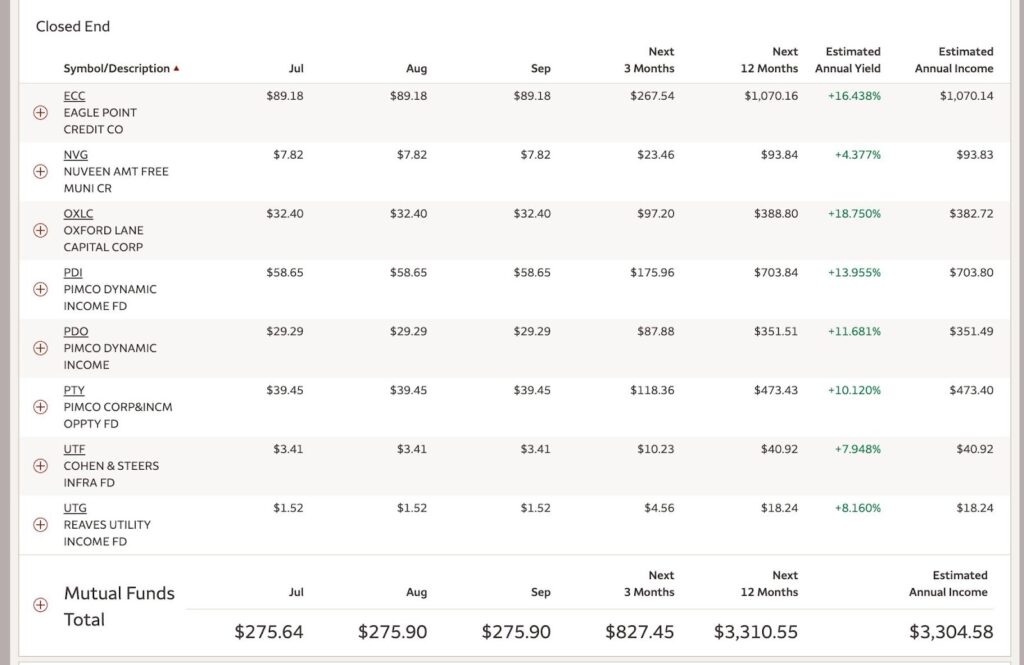1024x665 pixels.
Task: Expand the ECC Eagle Point row
Action: [41, 113]
